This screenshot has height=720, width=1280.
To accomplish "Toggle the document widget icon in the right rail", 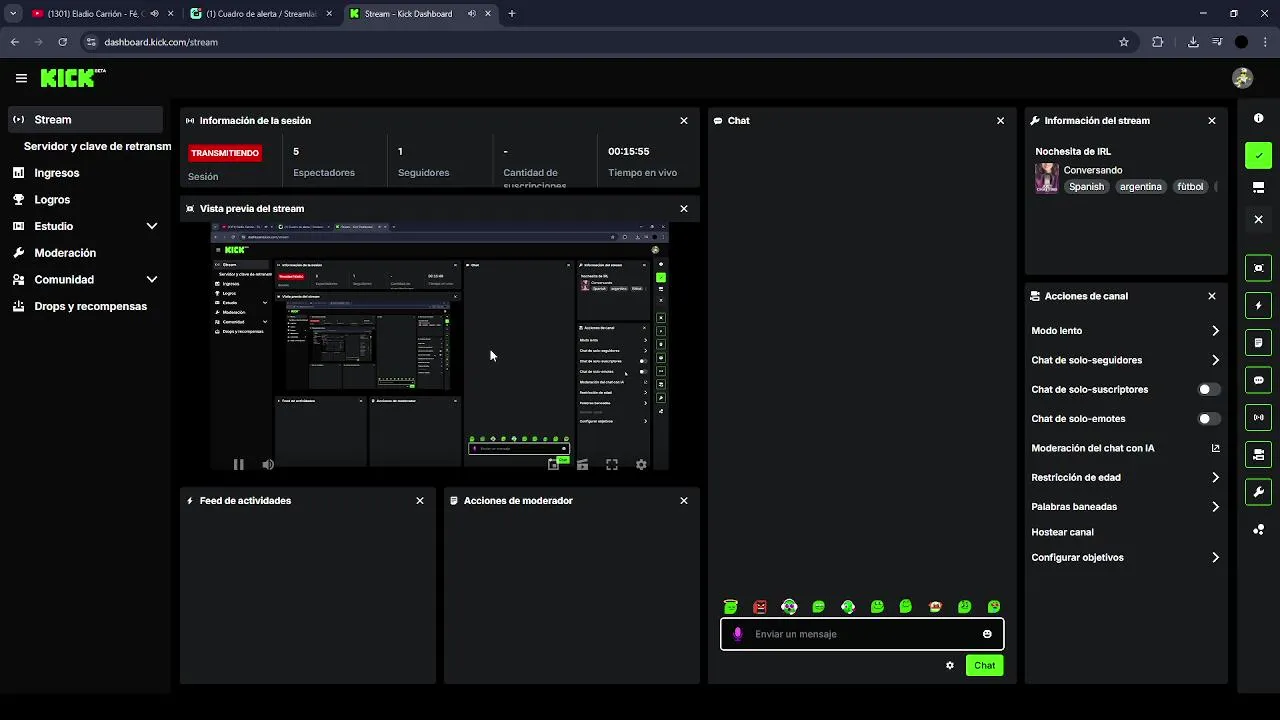I will [x=1258, y=343].
